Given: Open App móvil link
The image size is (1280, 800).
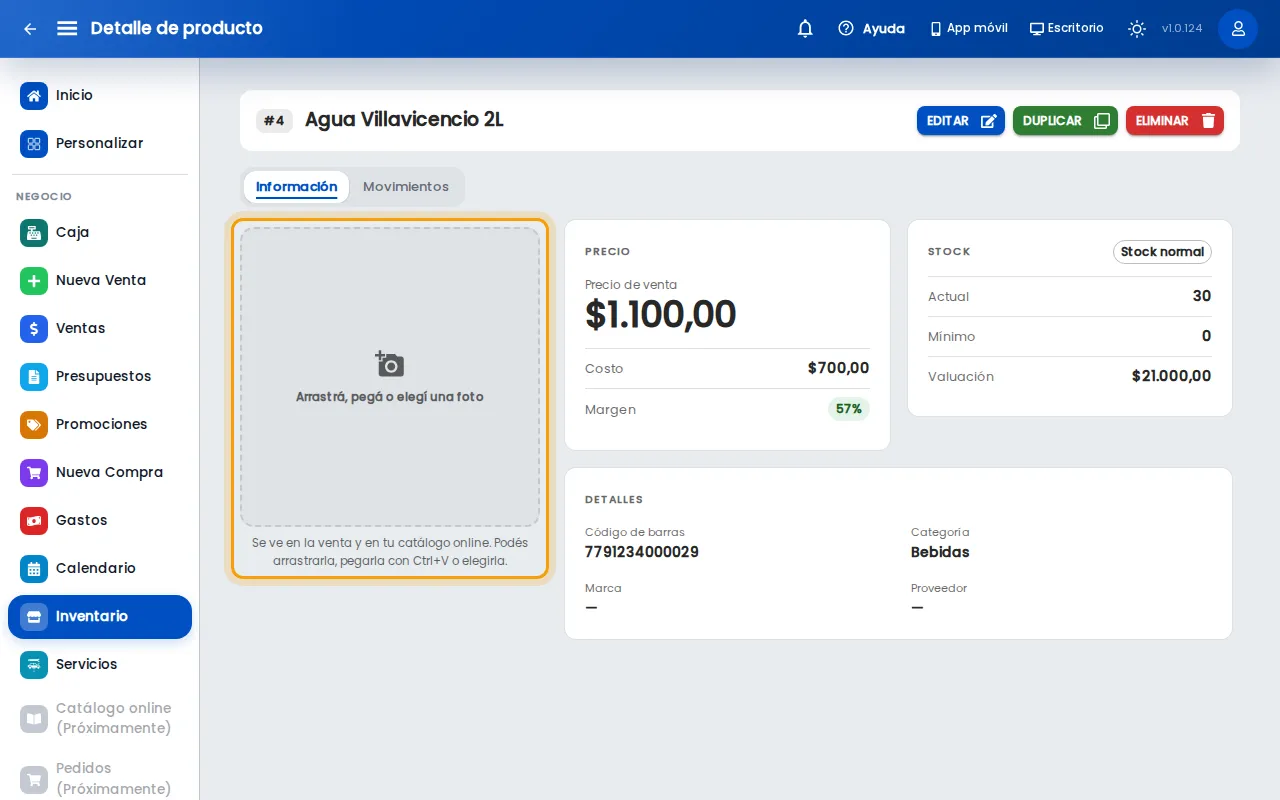Looking at the screenshot, I should [969, 29].
